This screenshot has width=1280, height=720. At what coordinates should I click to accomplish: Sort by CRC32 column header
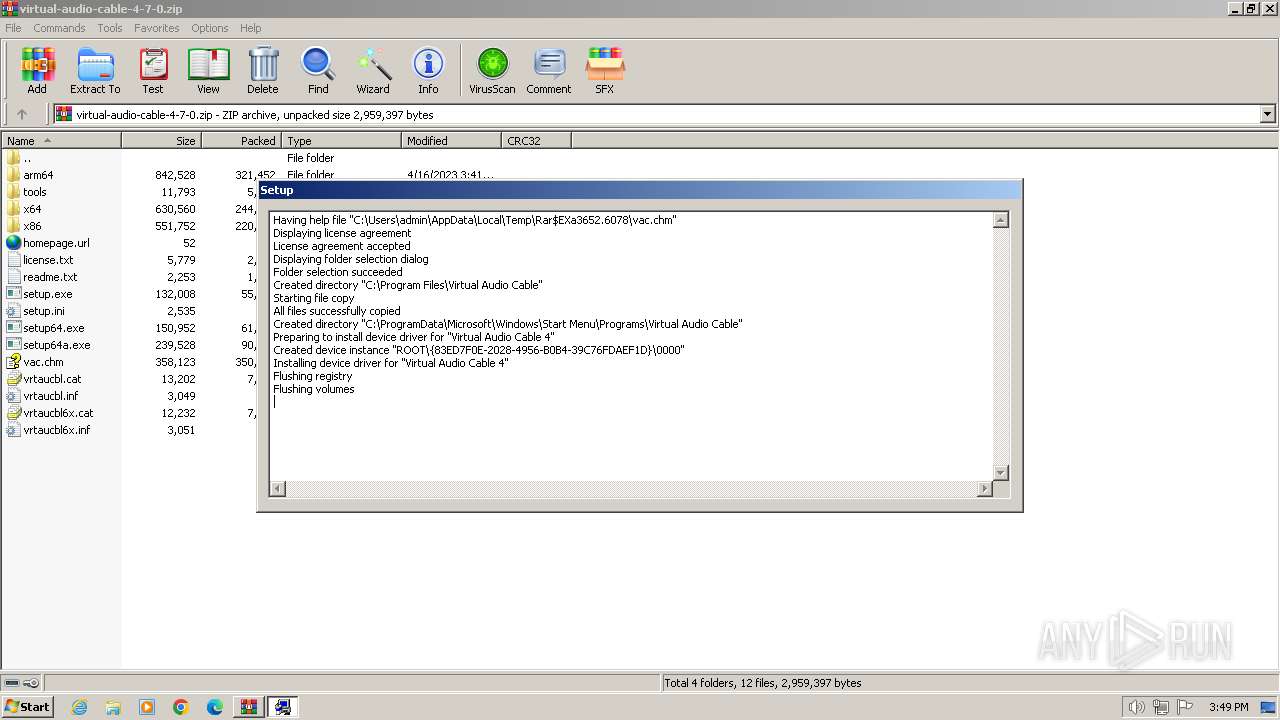536,141
